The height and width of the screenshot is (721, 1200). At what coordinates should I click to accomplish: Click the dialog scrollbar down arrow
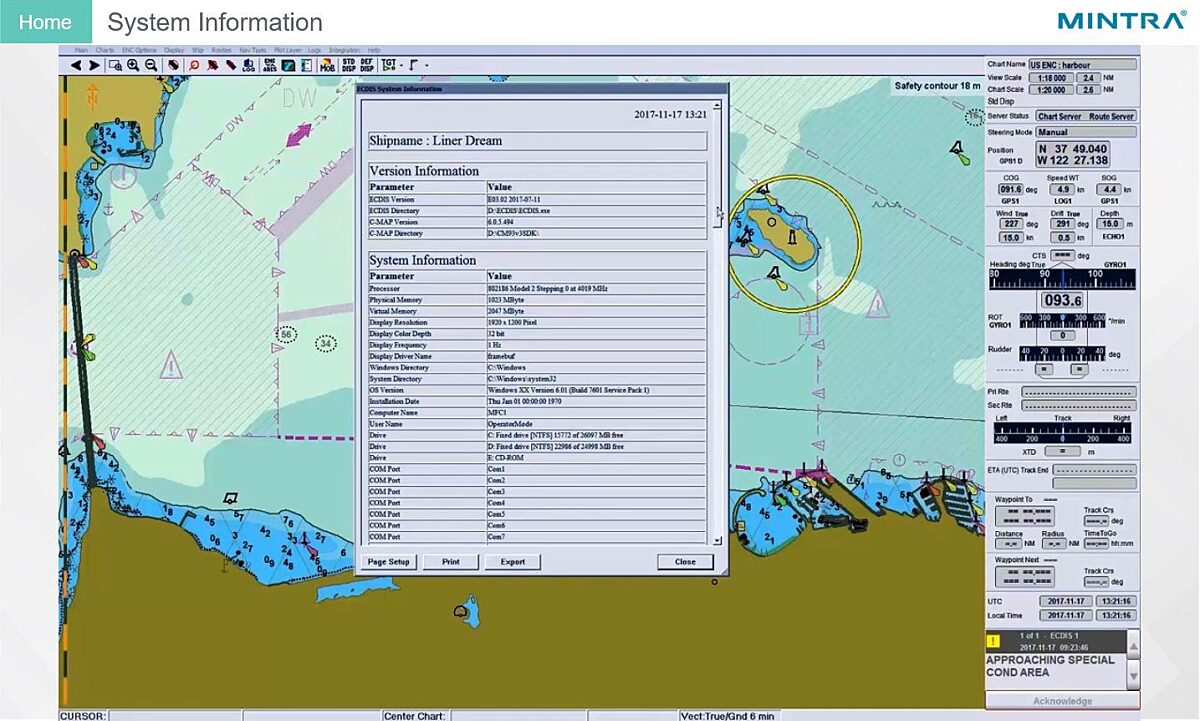pos(716,540)
